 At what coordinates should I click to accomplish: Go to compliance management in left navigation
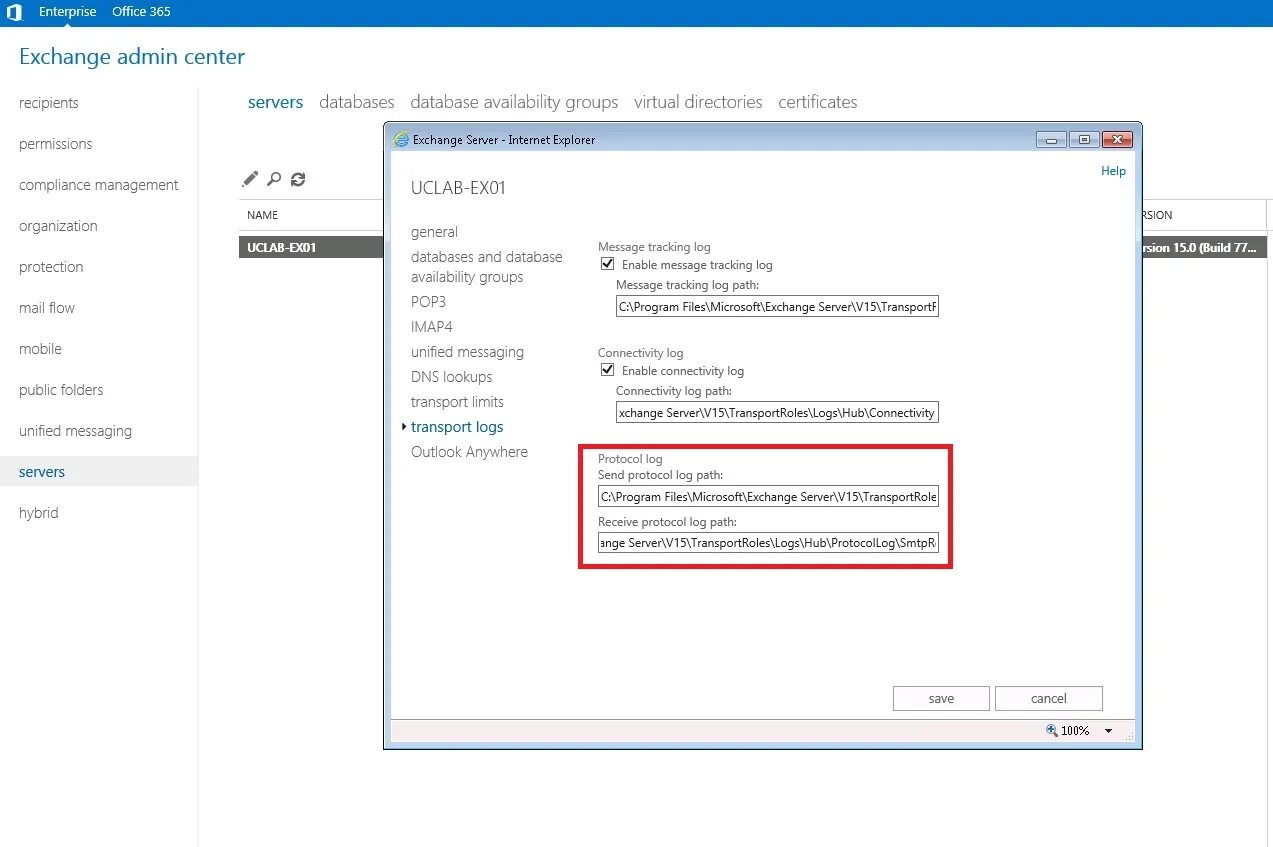(x=99, y=185)
